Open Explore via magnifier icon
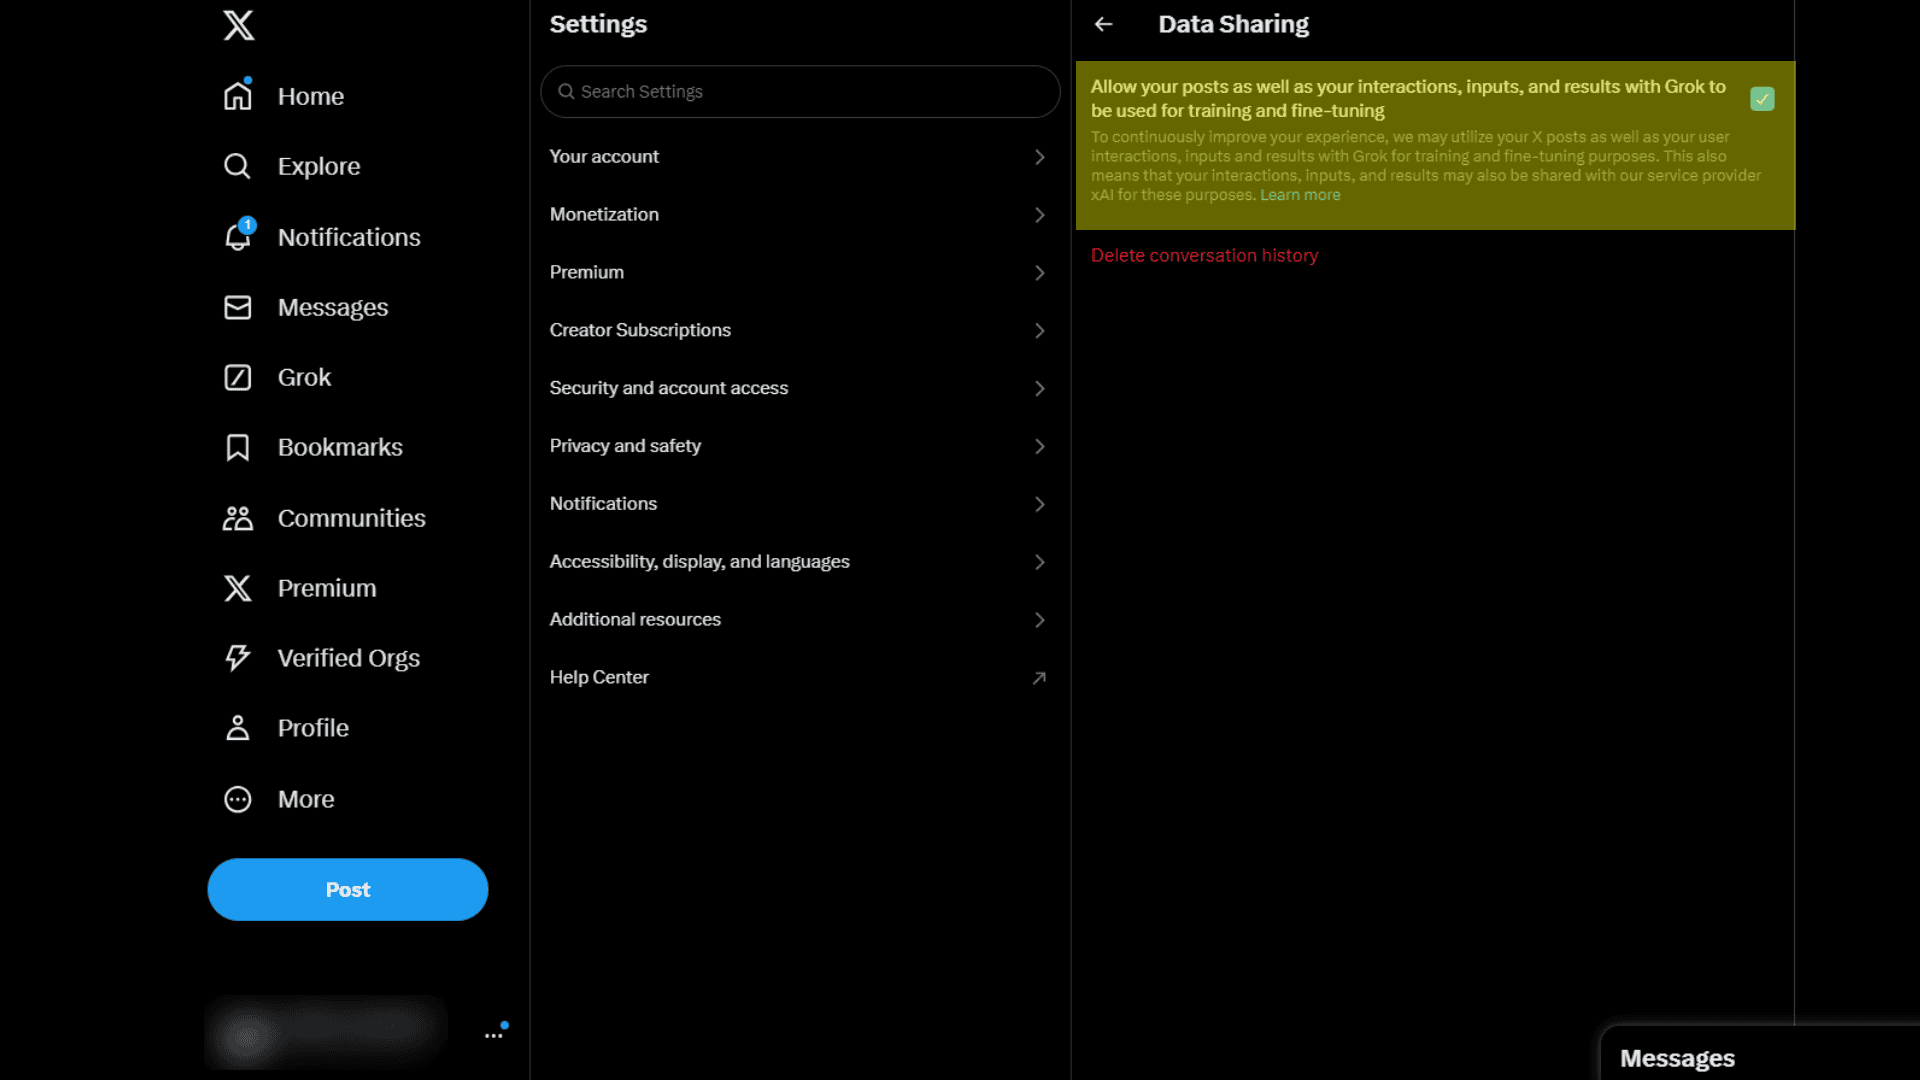This screenshot has height=1080, width=1920. pos(238,166)
